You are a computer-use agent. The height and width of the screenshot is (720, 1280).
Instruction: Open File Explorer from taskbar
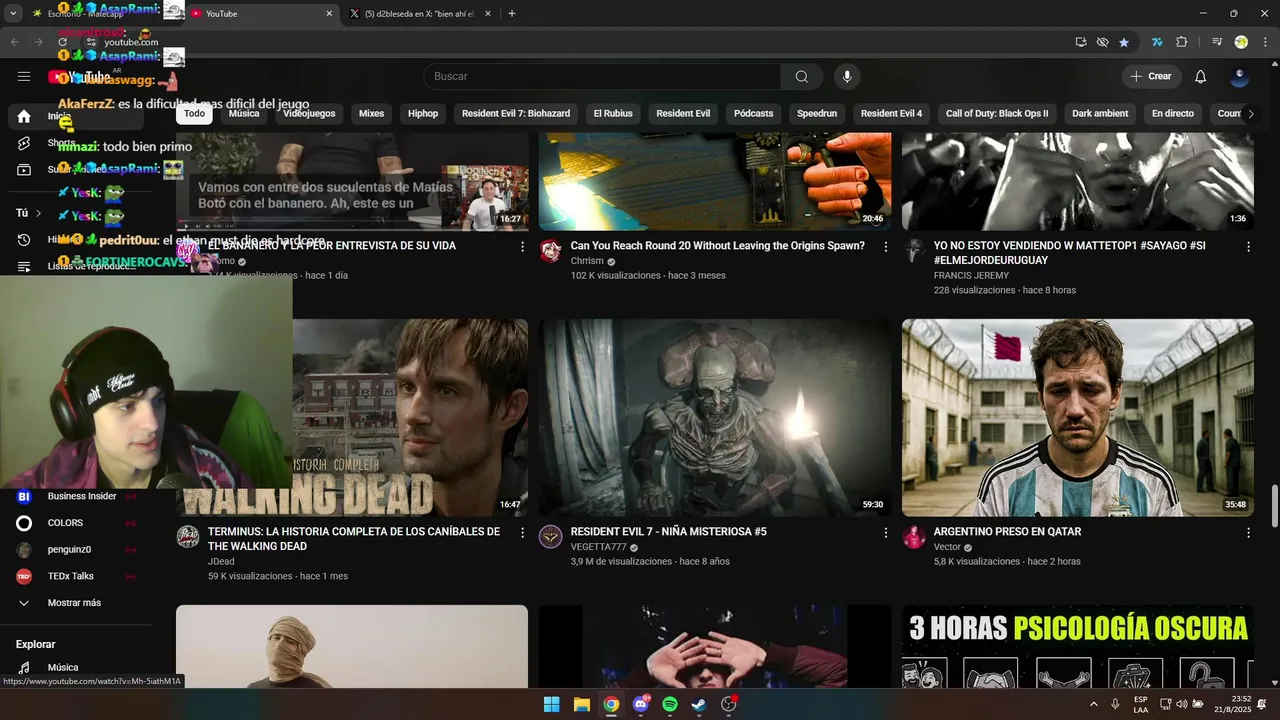click(x=581, y=704)
